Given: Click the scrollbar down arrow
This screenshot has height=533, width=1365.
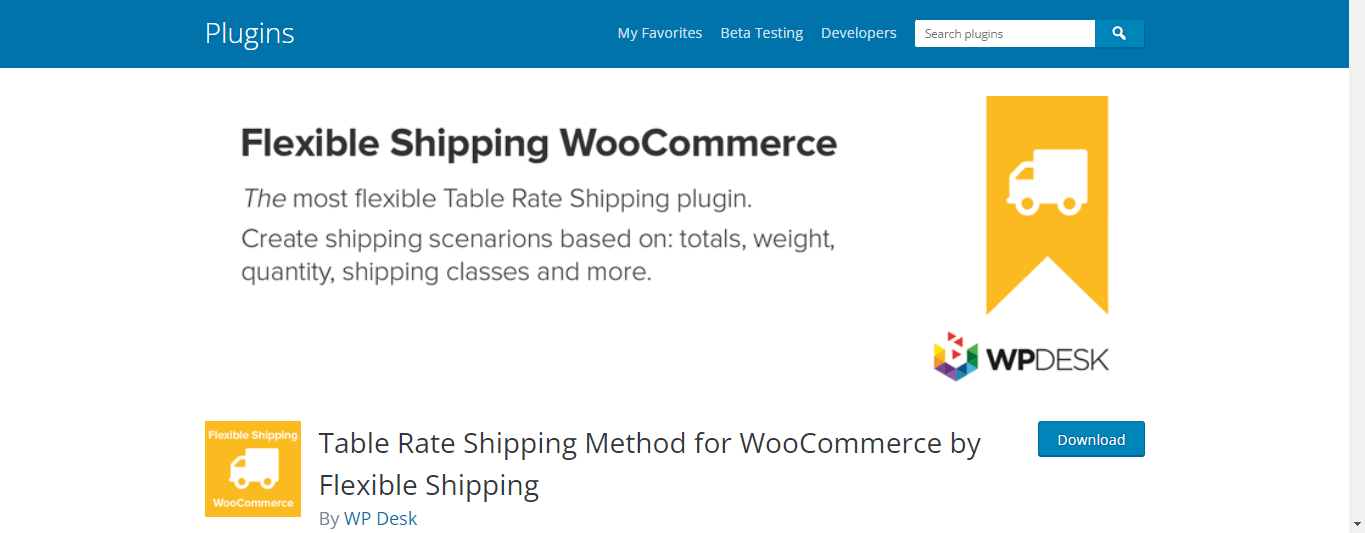Looking at the screenshot, I should click(x=1356, y=524).
